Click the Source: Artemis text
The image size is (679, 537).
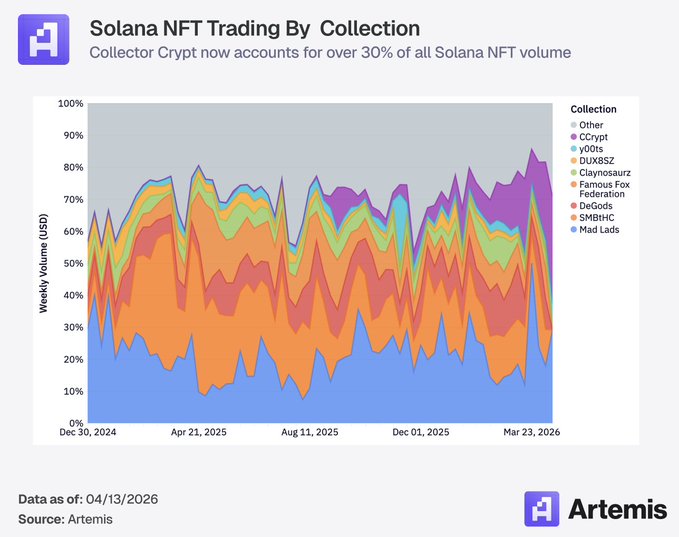(x=64, y=518)
